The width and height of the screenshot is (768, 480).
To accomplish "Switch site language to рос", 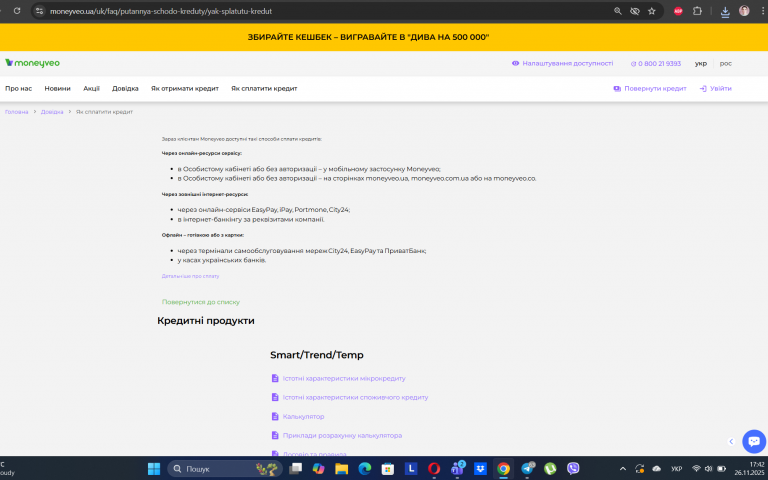I will pyautogui.click(x=725, y=63).
